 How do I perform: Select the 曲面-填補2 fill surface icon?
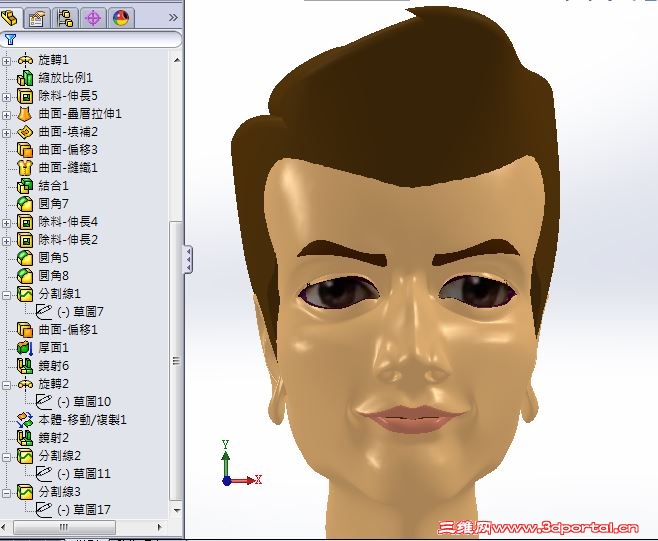pos(25,132)
